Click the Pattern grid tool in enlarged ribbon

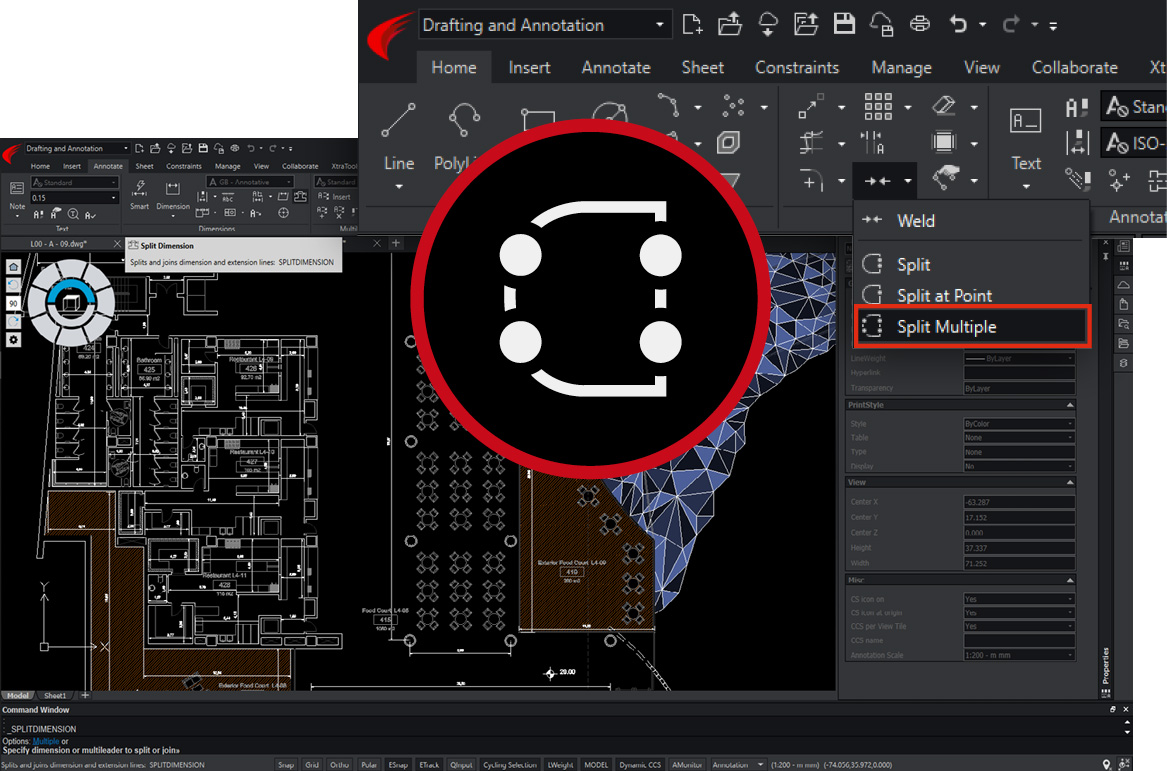tap(878, 106)
